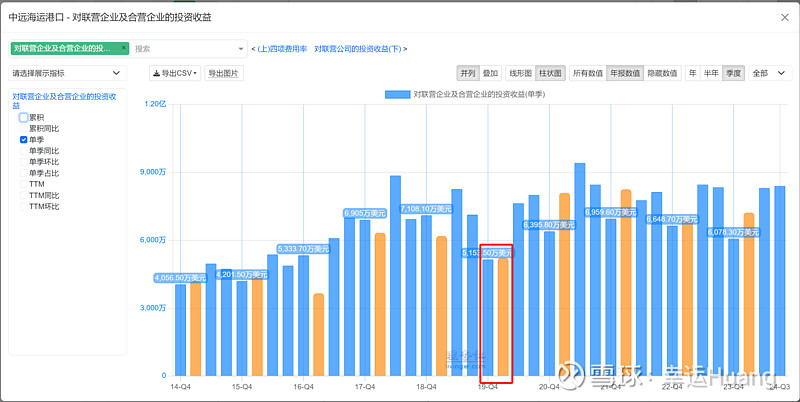Click the 对联营企业及合营企业的投资收益 sidebar heading

65,100
